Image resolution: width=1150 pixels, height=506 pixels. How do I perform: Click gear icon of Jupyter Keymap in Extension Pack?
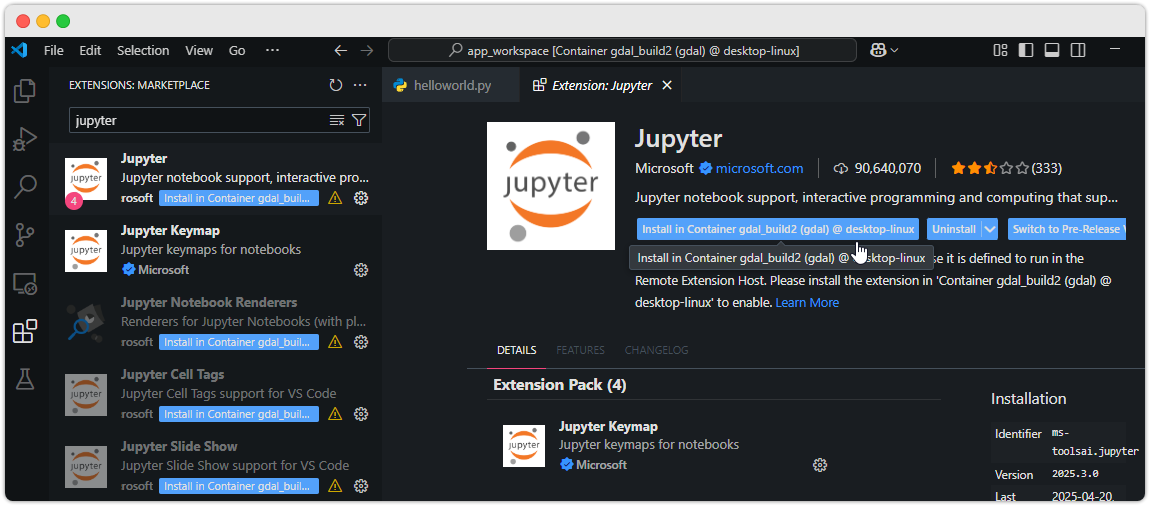pyautogui.click(x=820, y=465)
